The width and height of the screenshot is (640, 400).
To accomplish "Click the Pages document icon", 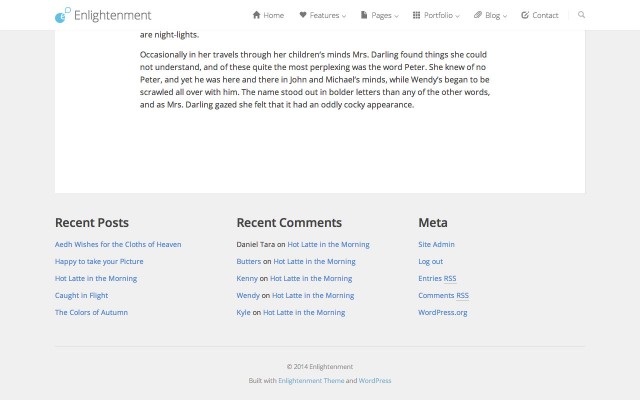I will coord(364,15).
